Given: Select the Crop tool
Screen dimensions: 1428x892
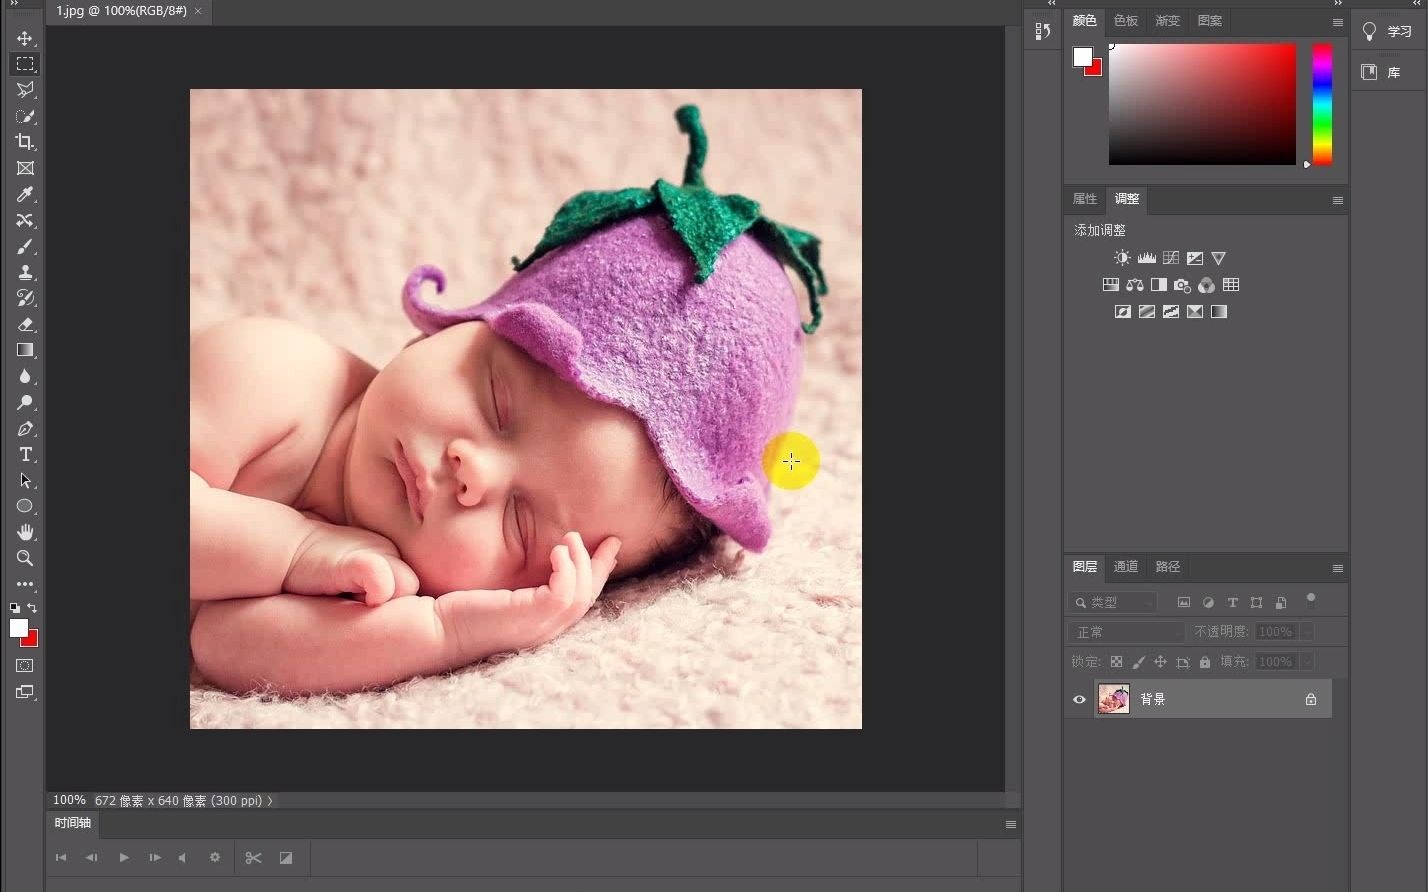Looking at the screenshot, I should tap(25, 142).
